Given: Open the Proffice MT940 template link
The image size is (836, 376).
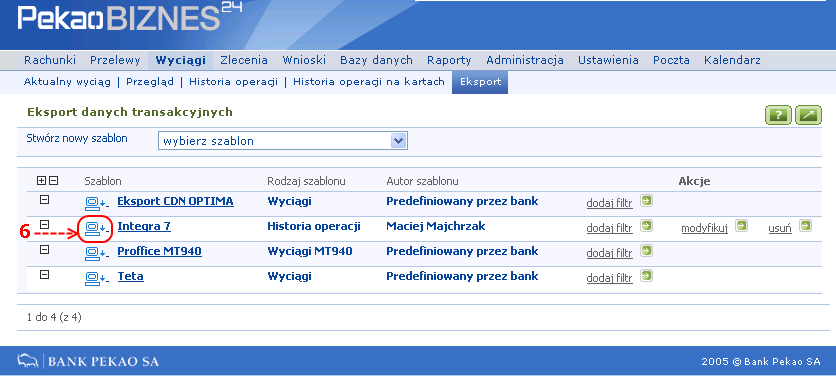Looking at the screenshot, I should point(159,251).
